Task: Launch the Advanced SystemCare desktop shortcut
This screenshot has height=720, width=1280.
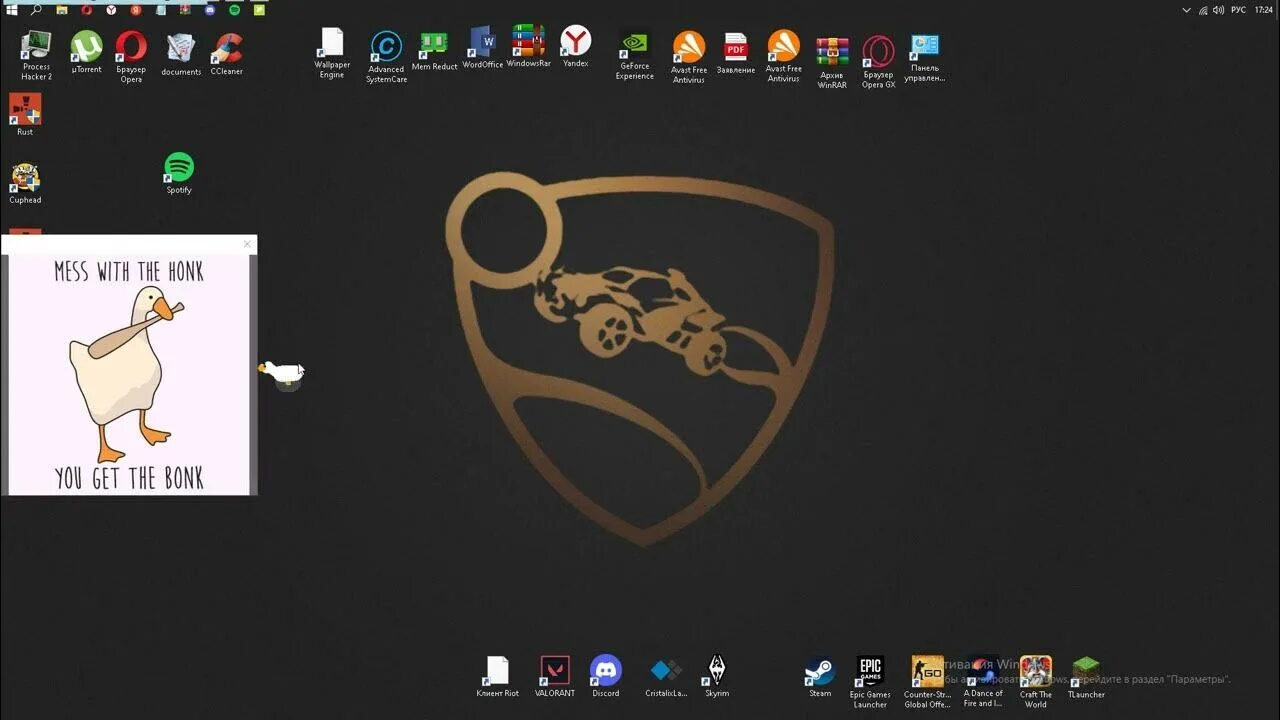Action: [x=386, y=57]
